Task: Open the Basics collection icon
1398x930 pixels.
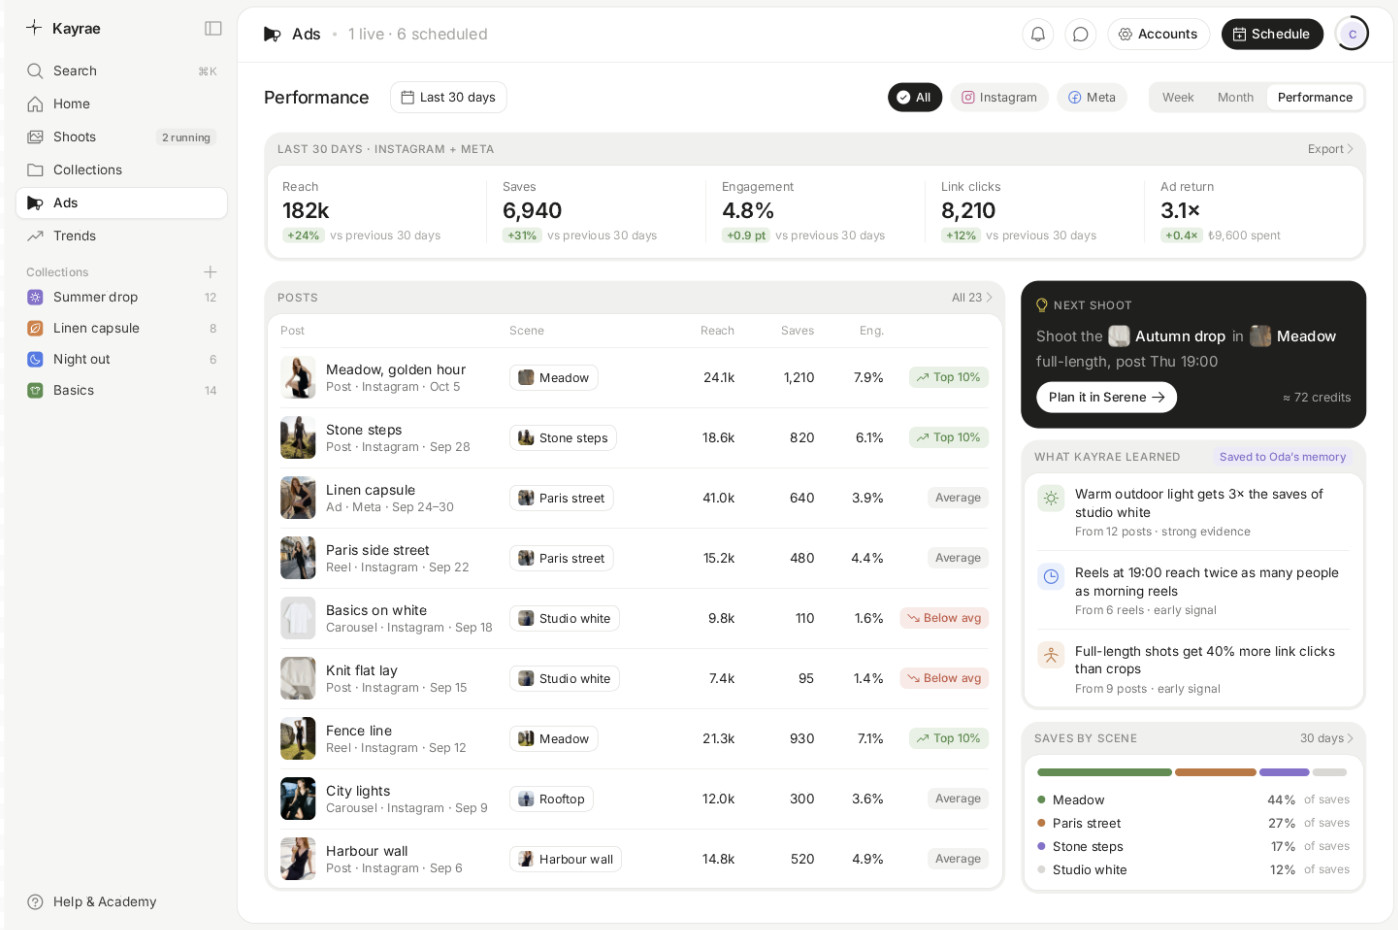Action: [x=35, y=390]
